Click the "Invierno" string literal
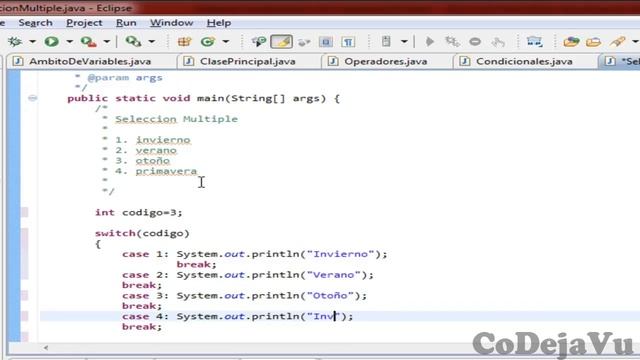 (x=340, y=254)
